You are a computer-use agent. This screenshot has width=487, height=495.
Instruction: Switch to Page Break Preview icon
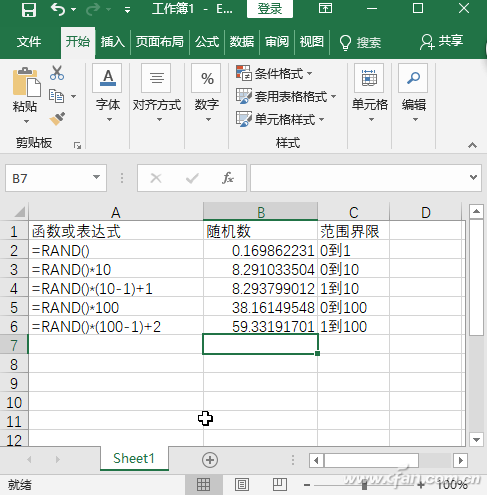pos(280,485)
